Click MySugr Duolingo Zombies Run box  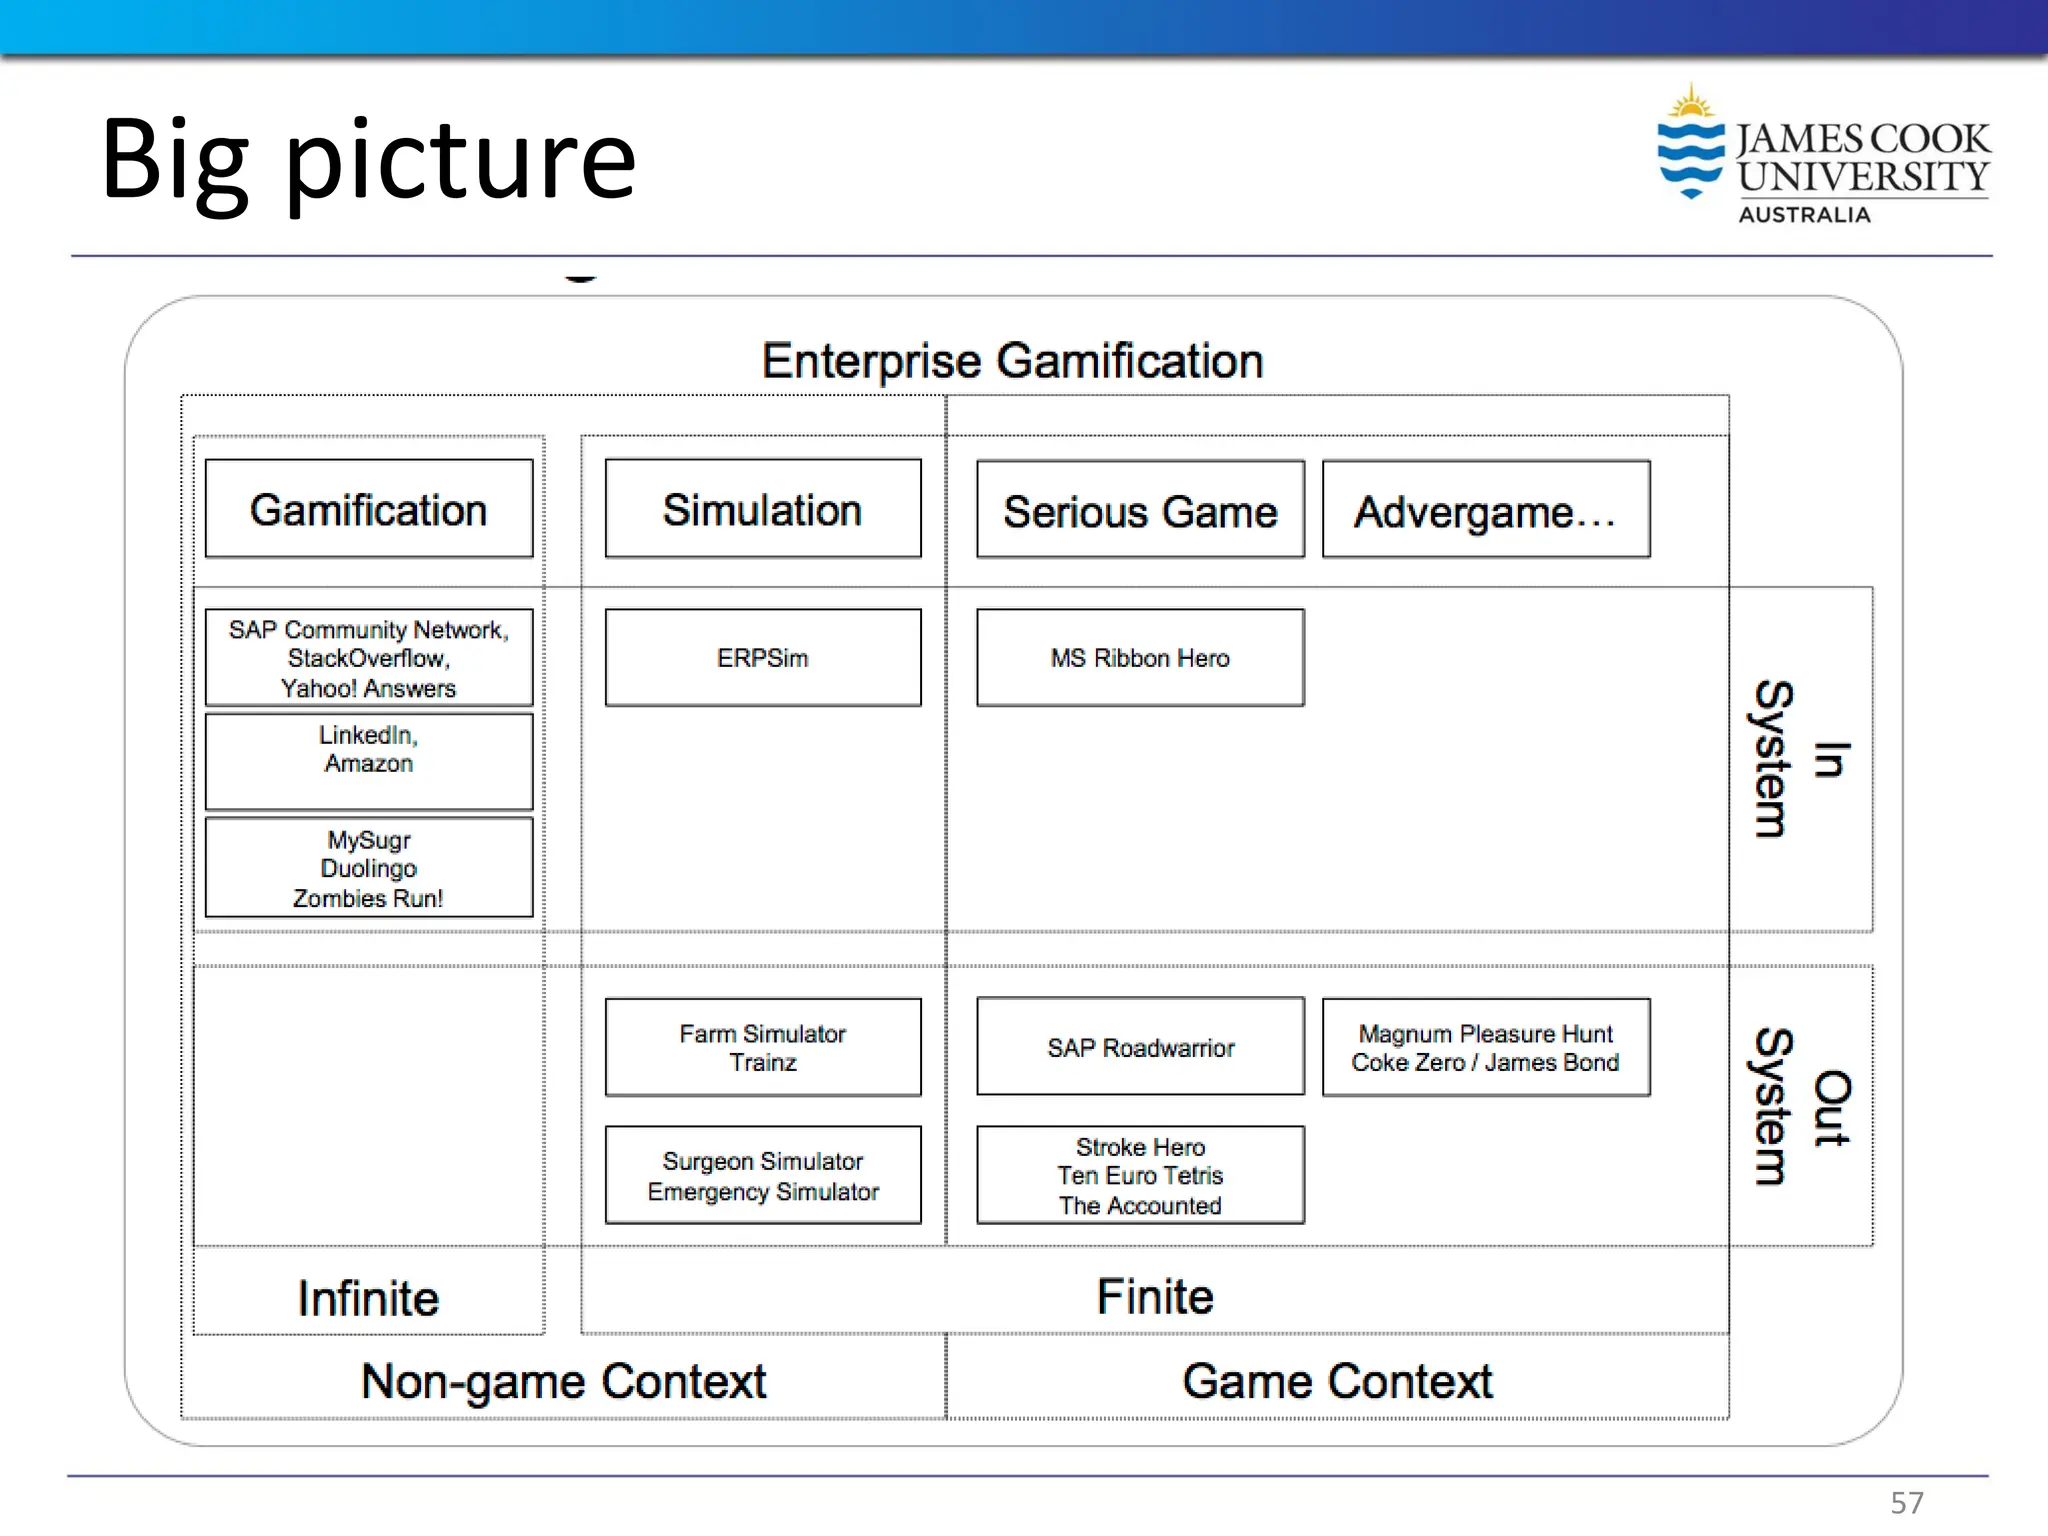[368, 868]
